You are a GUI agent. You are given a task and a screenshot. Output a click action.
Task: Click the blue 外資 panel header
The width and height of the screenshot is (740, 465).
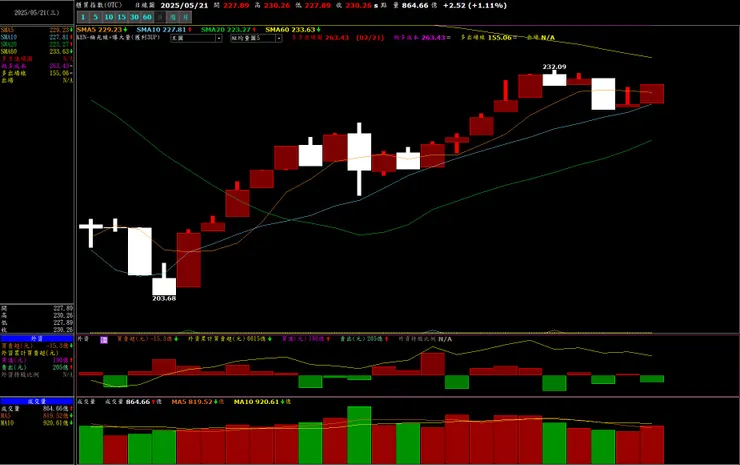[x=37, y=338]
